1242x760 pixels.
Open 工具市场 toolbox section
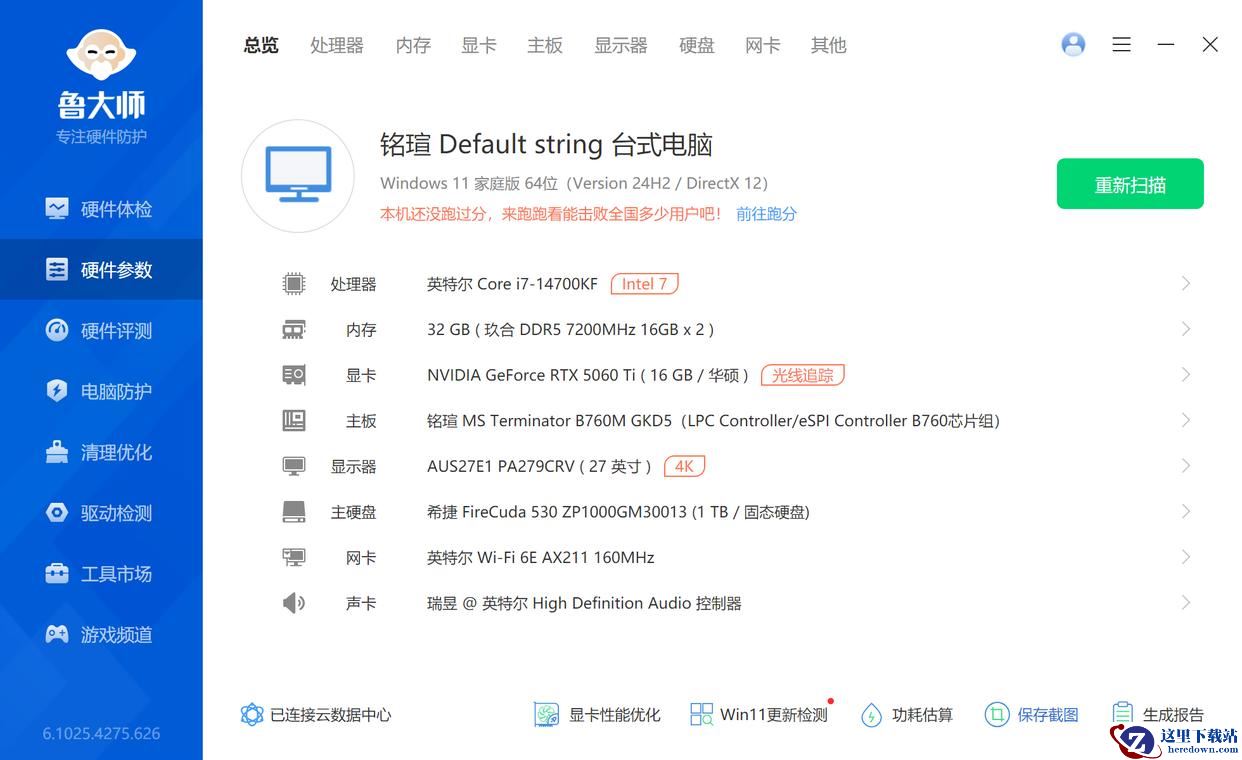(x=100, y=574)
